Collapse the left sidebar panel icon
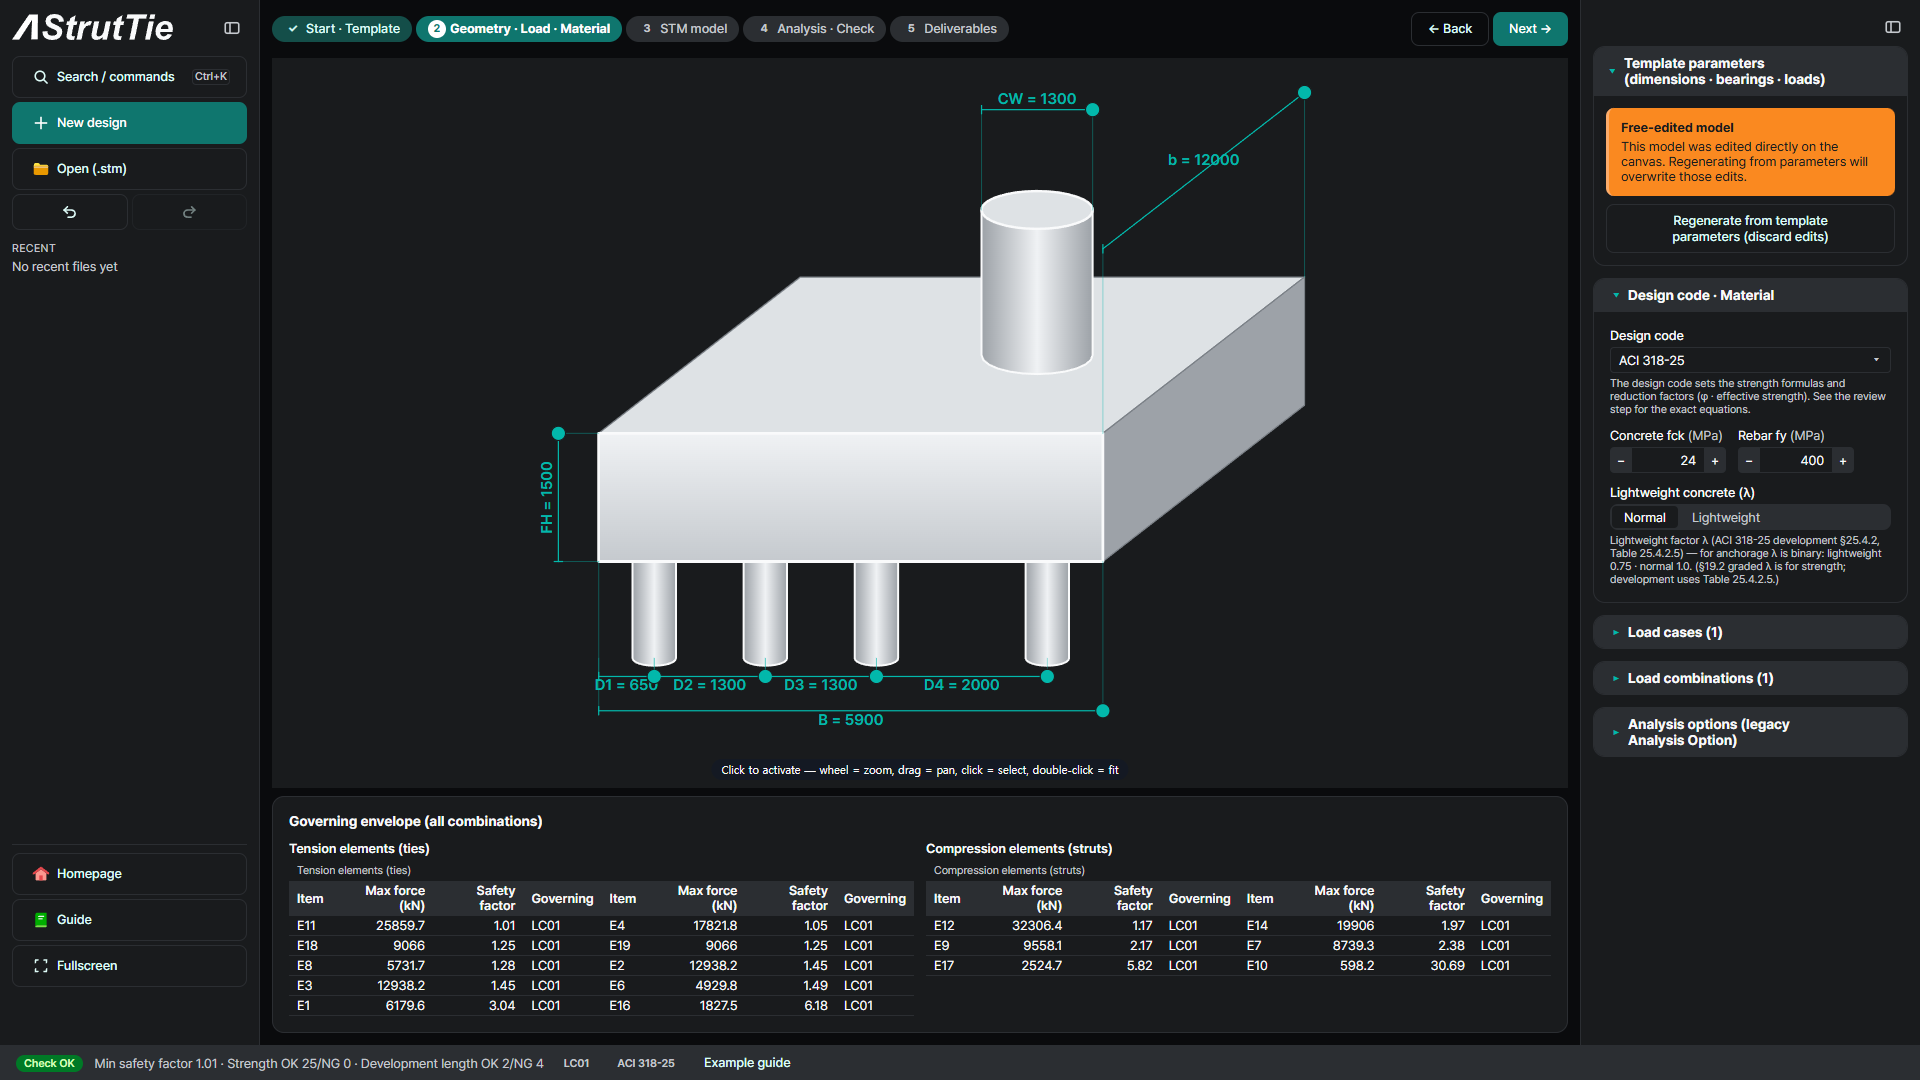This screenshot has width=1920, height=1080. (x=232, y=28)
